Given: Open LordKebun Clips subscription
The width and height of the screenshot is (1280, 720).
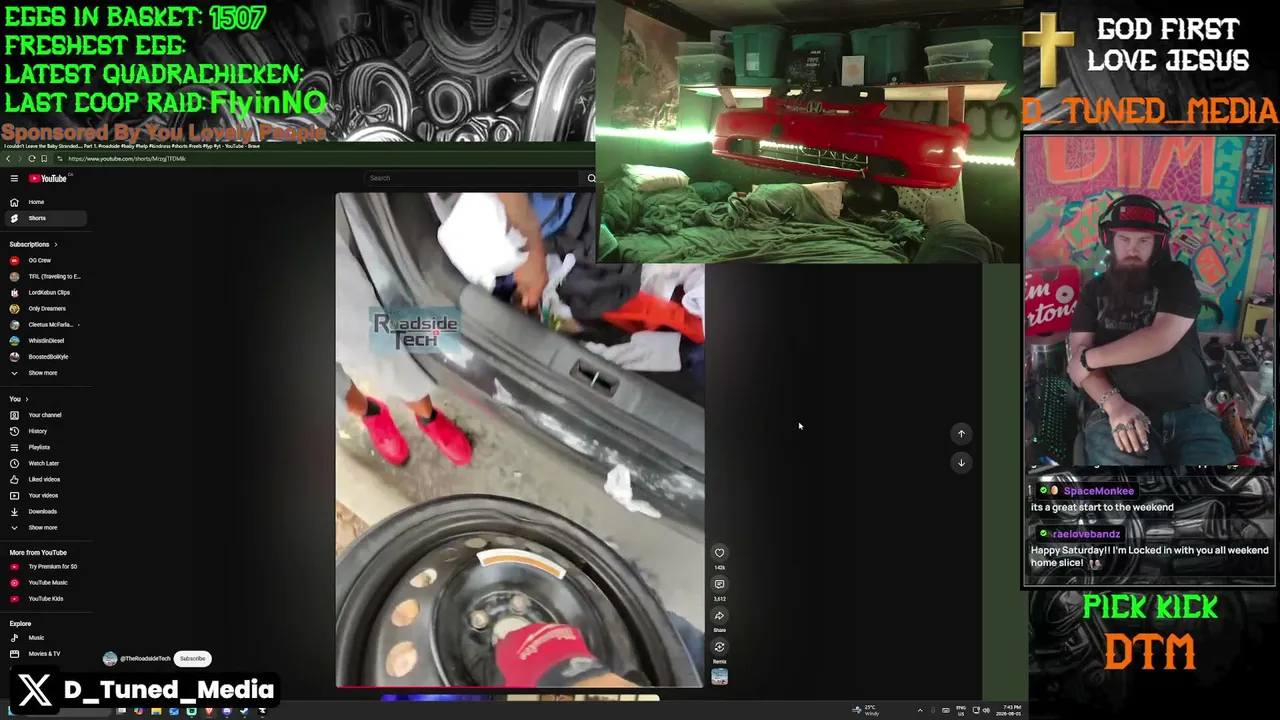Looking at the screenshot, I should 47,292.
